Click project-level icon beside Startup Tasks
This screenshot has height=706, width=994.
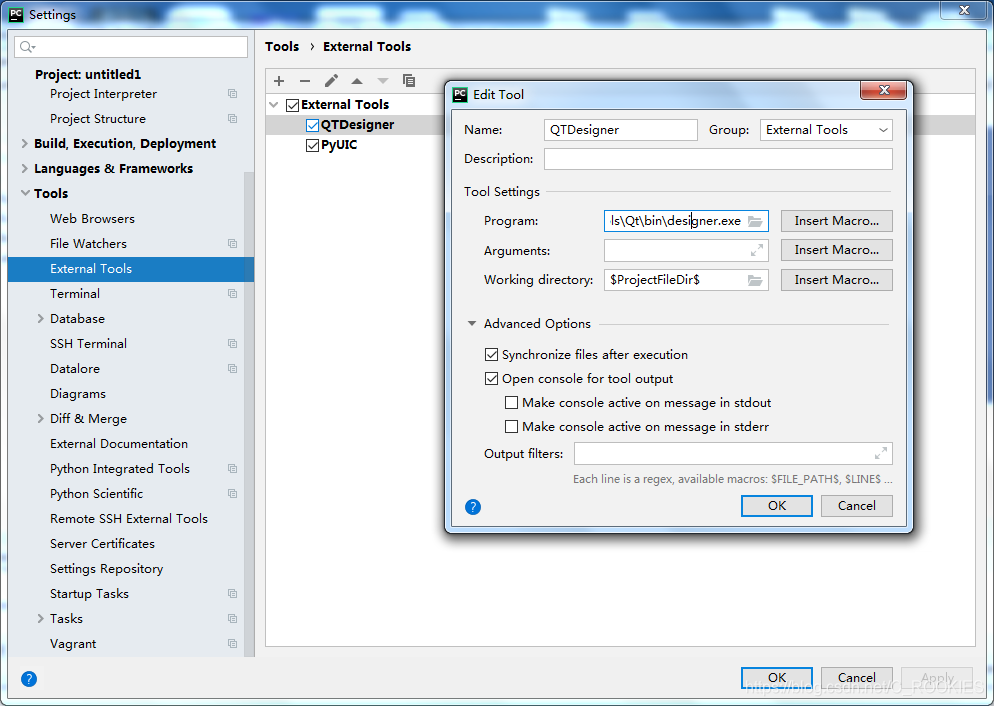pos(233,594)
